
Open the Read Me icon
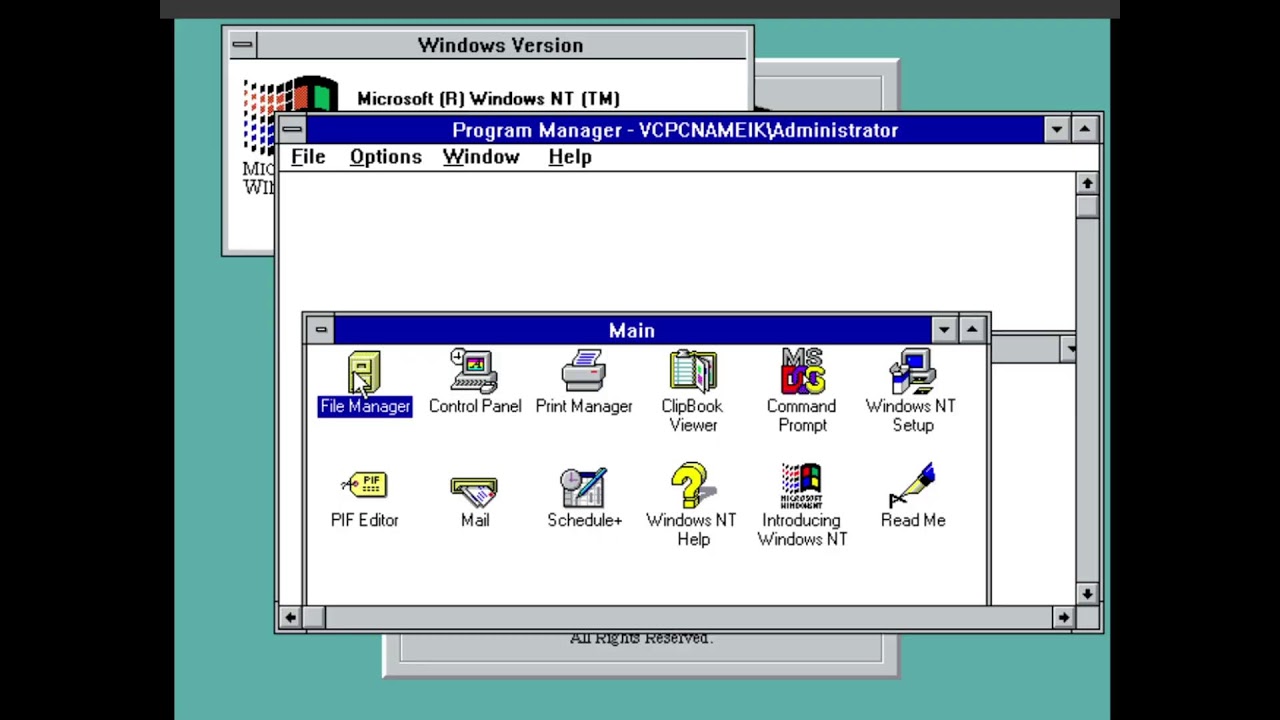coord(913,497)
